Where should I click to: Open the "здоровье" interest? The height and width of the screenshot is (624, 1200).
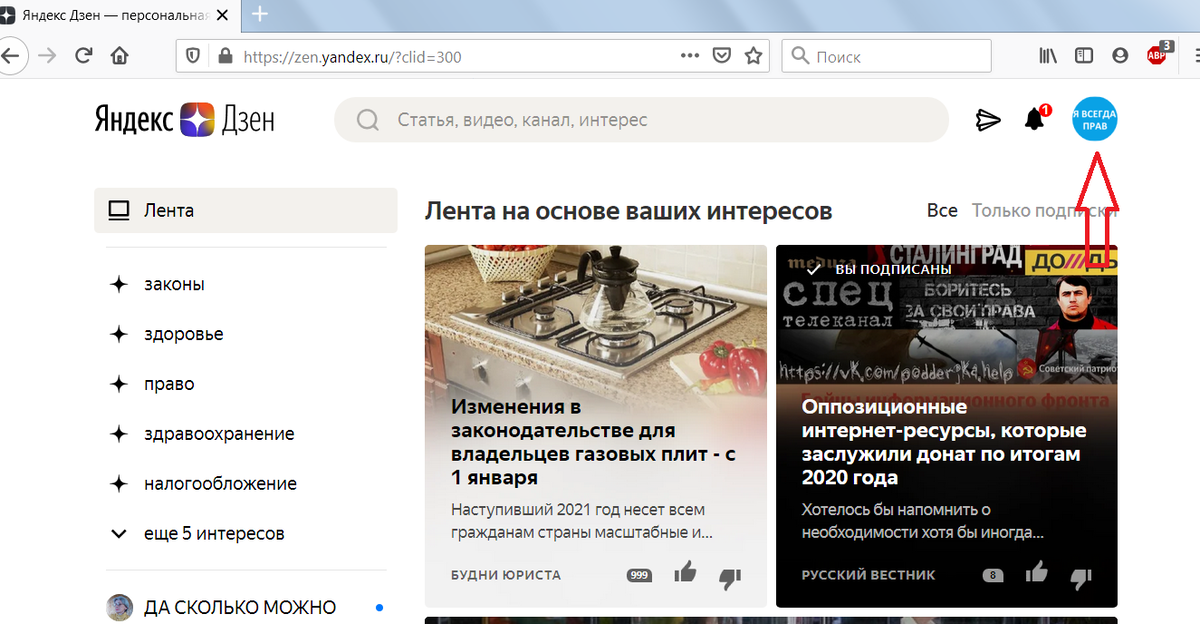coord(184,334)
